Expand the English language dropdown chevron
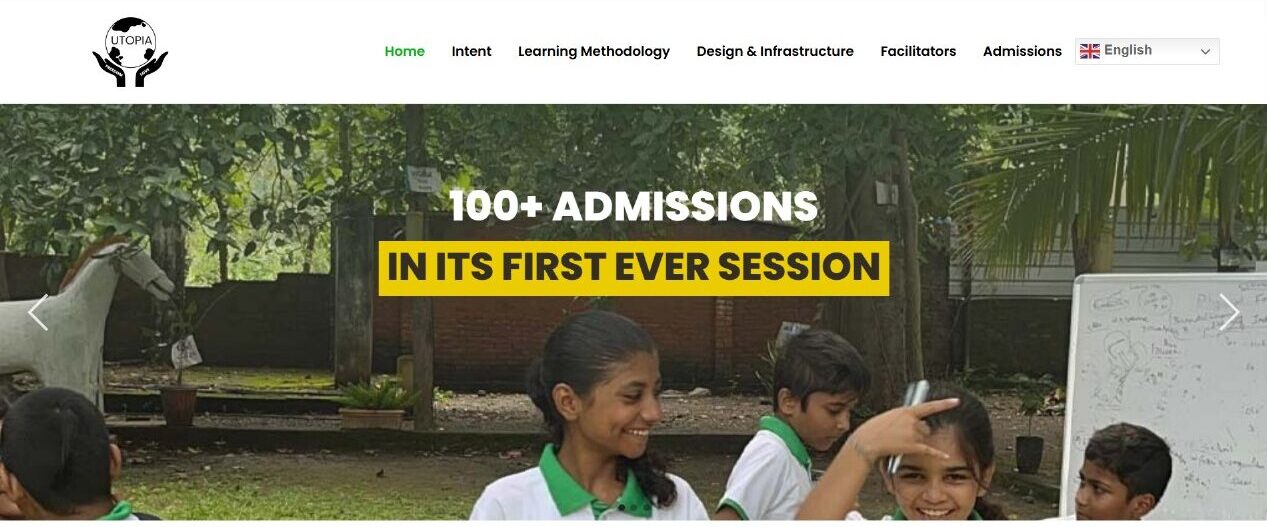 pos(1205,51)
